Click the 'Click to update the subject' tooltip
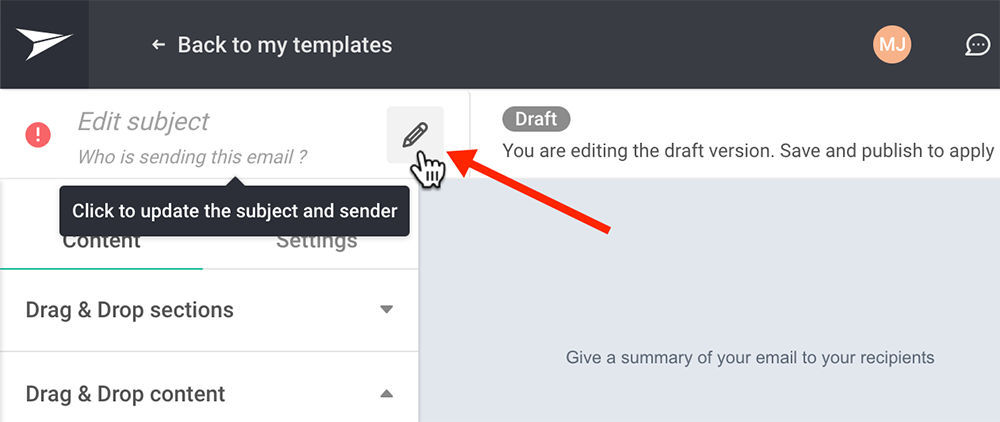 (234, 211)
